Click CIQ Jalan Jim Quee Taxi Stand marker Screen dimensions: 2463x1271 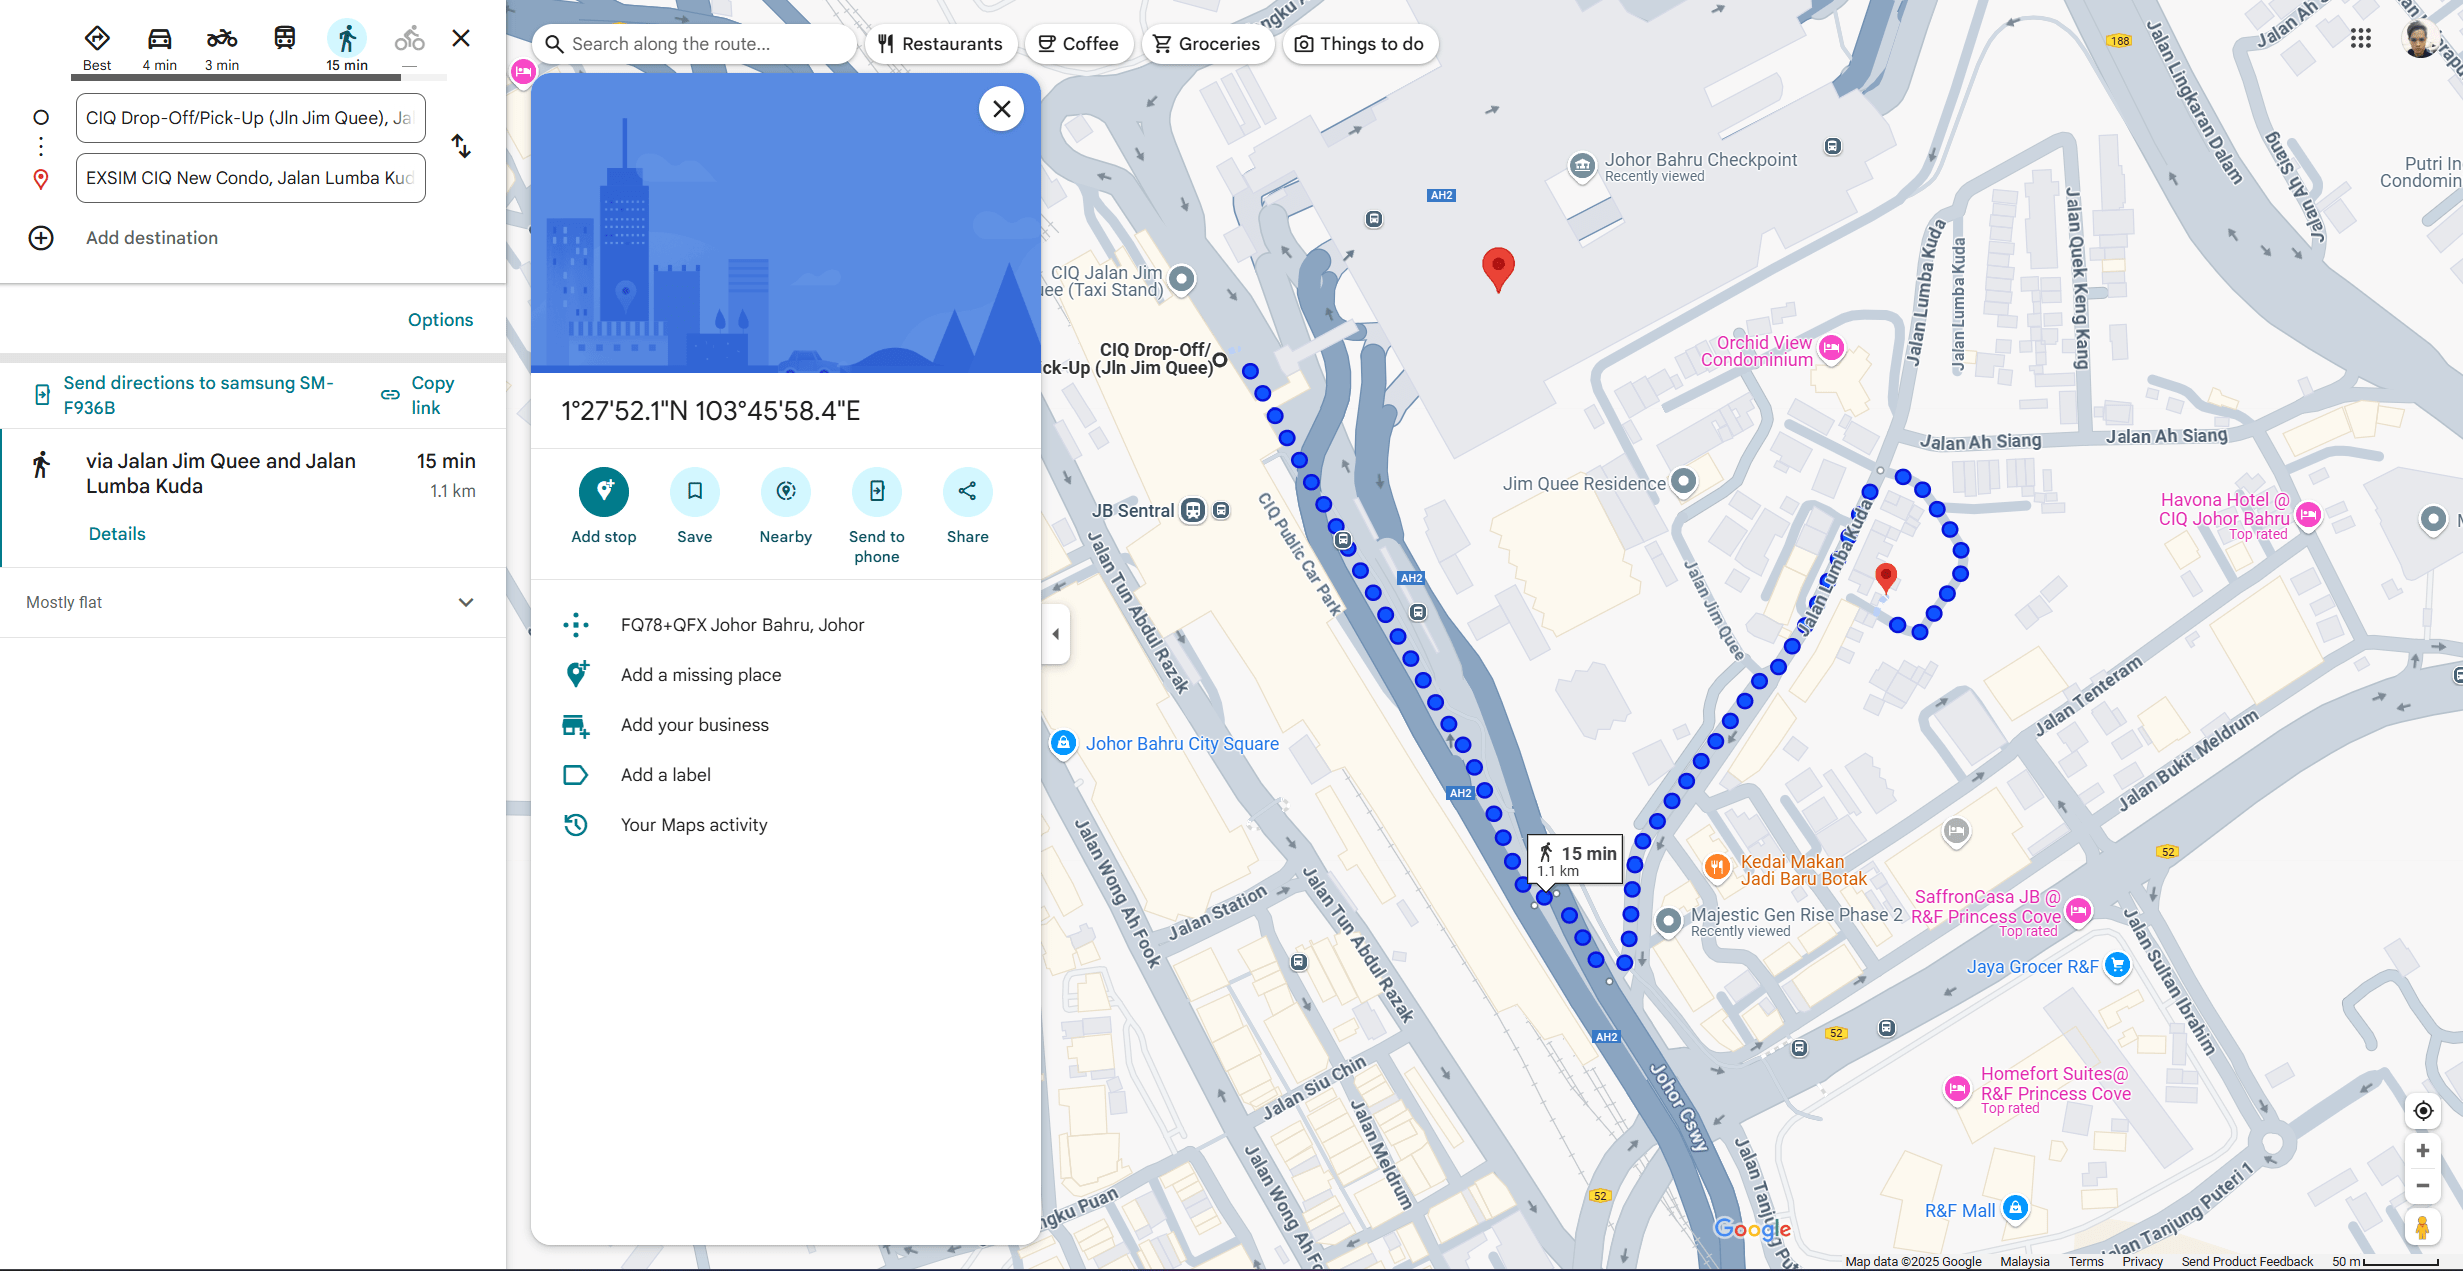tap(1182, 278)
